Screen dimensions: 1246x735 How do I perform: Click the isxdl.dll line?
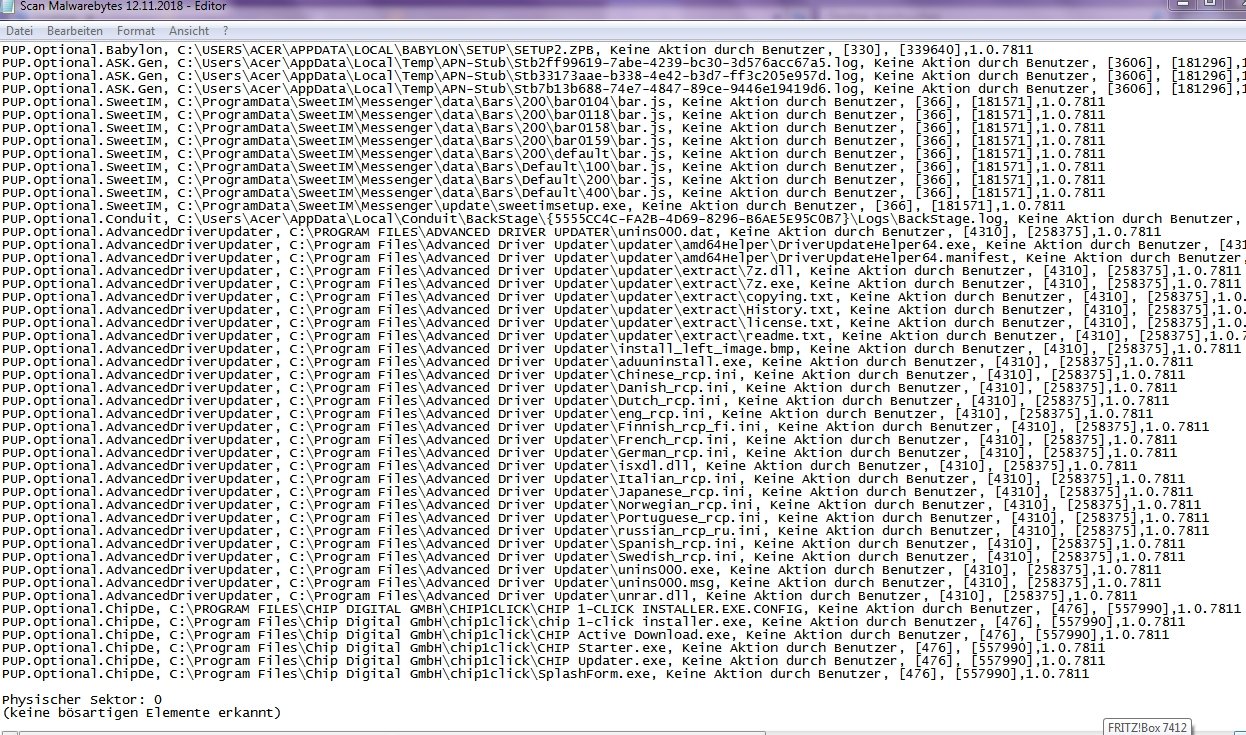[x=569, y=465]
